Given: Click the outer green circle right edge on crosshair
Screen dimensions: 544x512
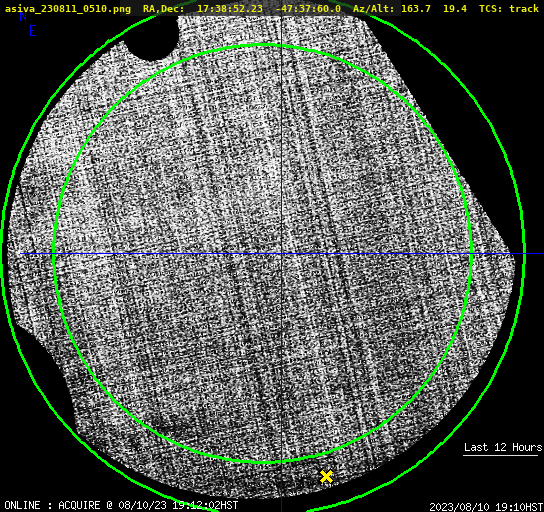Looking at the screenshot, I should tap(524, 254).
